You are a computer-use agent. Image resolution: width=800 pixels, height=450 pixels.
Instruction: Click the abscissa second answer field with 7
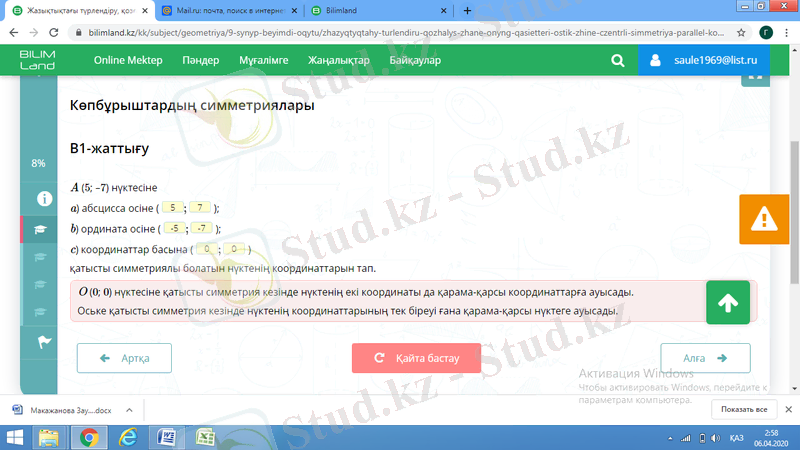[200, 208]
